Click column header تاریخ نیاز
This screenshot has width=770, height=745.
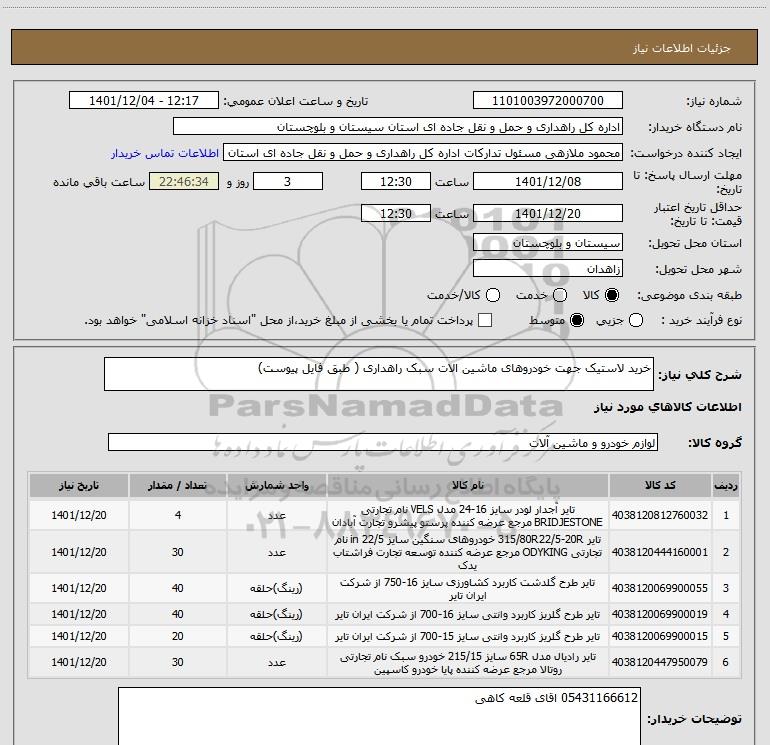coord(79,486)
